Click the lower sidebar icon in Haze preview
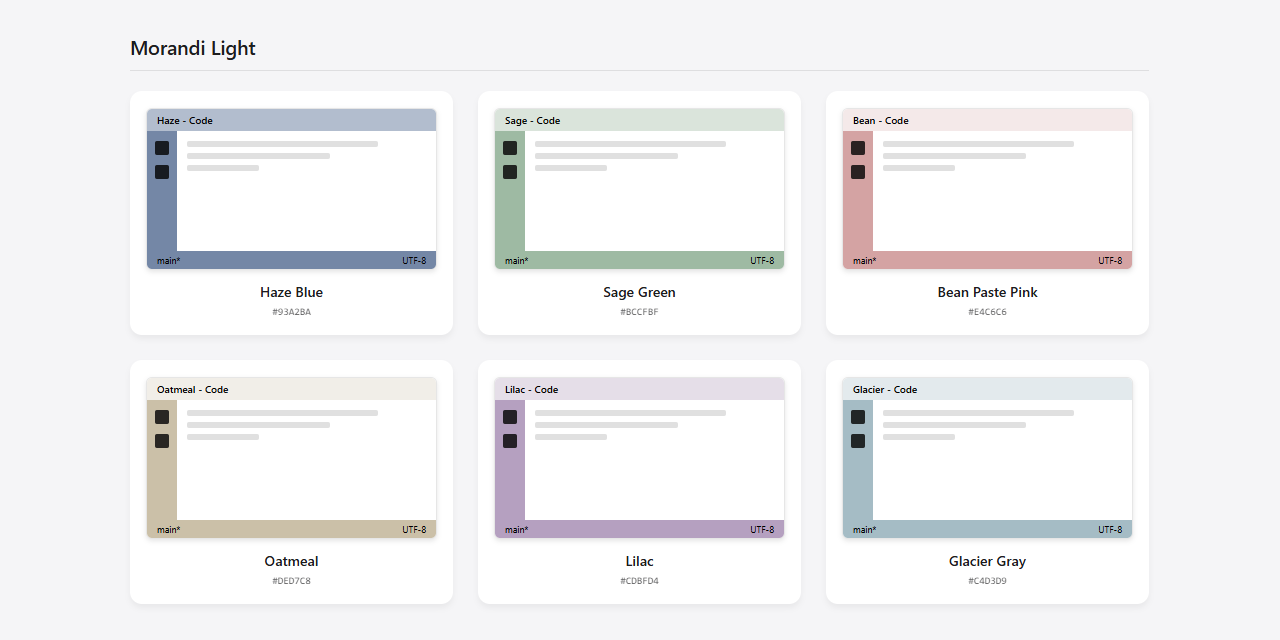Viewport: 1280px width, 640px height. [x=162, y=172]
